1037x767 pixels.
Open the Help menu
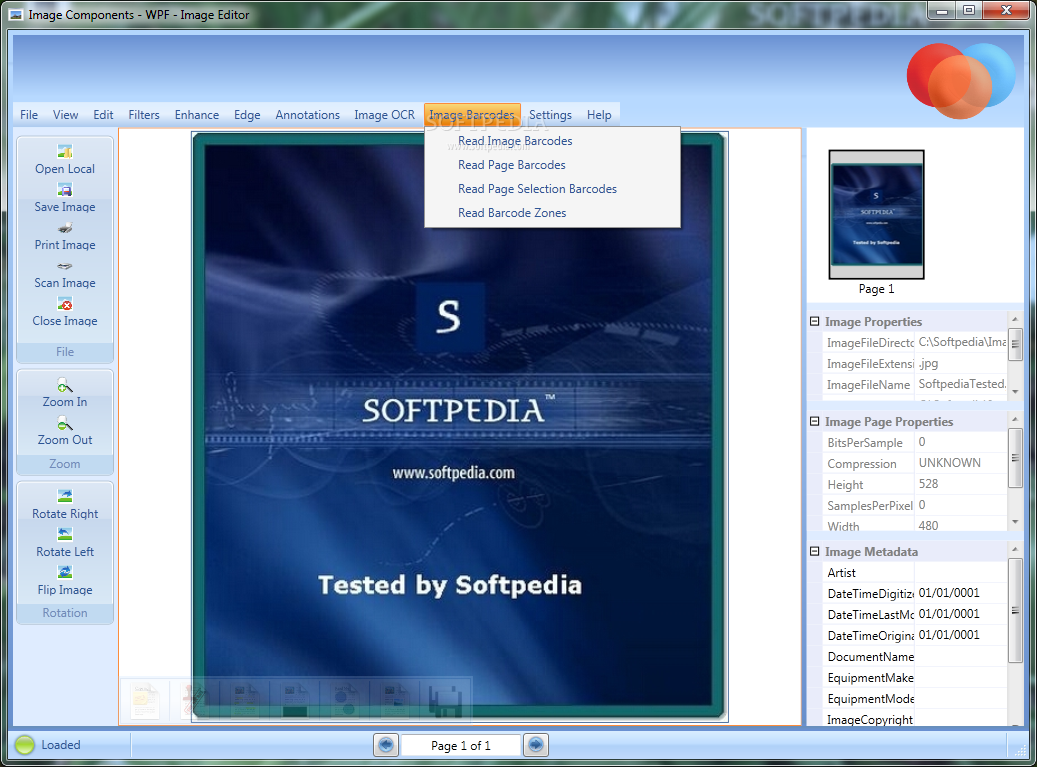(x=599, y=114)
